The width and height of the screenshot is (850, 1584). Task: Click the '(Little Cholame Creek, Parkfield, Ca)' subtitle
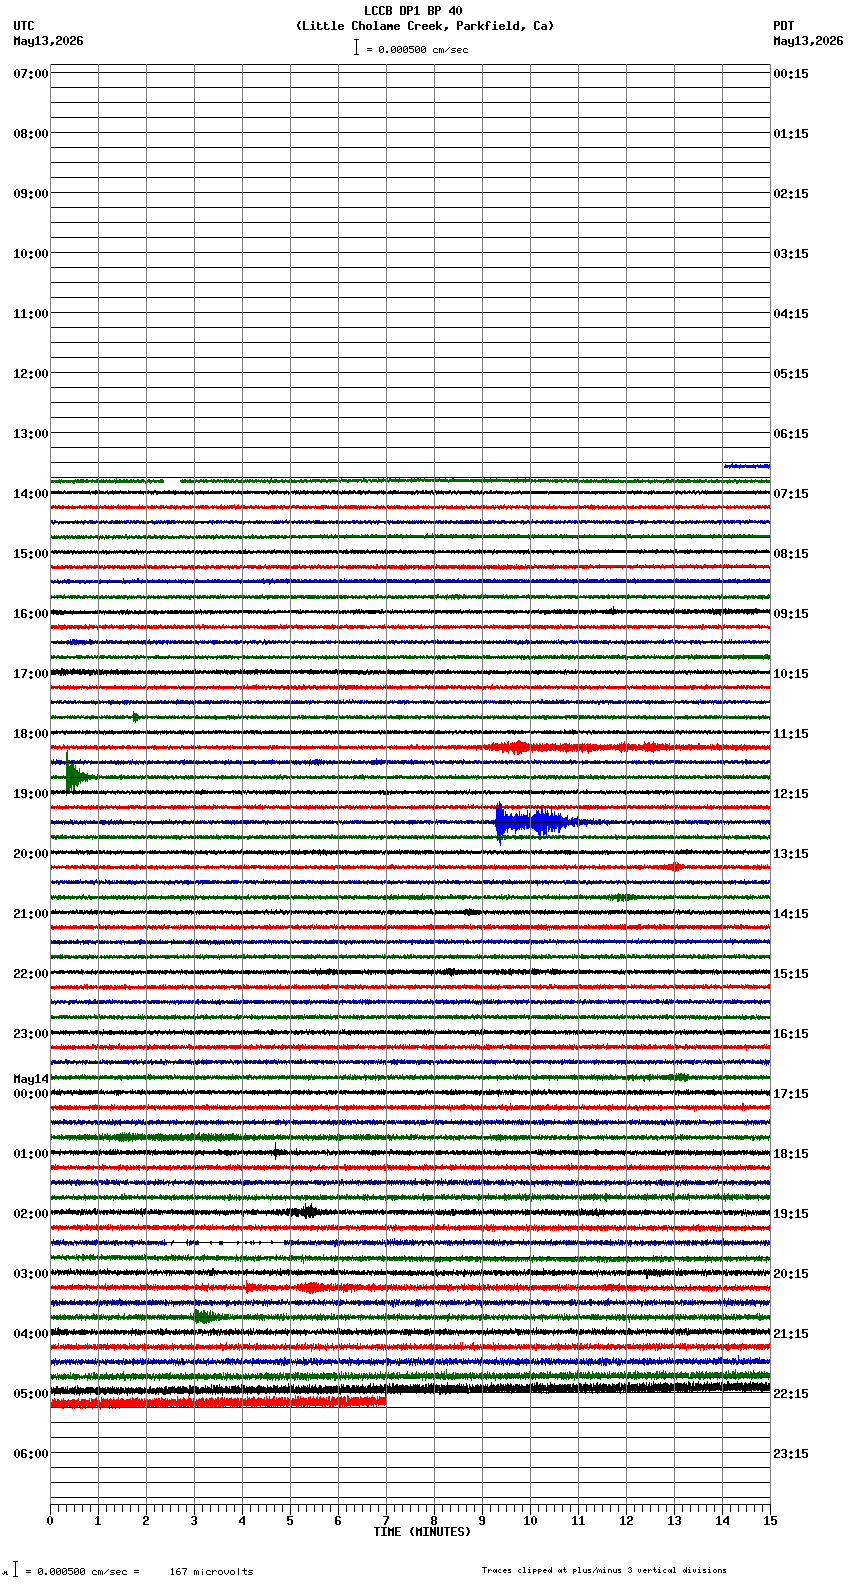(x=425, y=26)
